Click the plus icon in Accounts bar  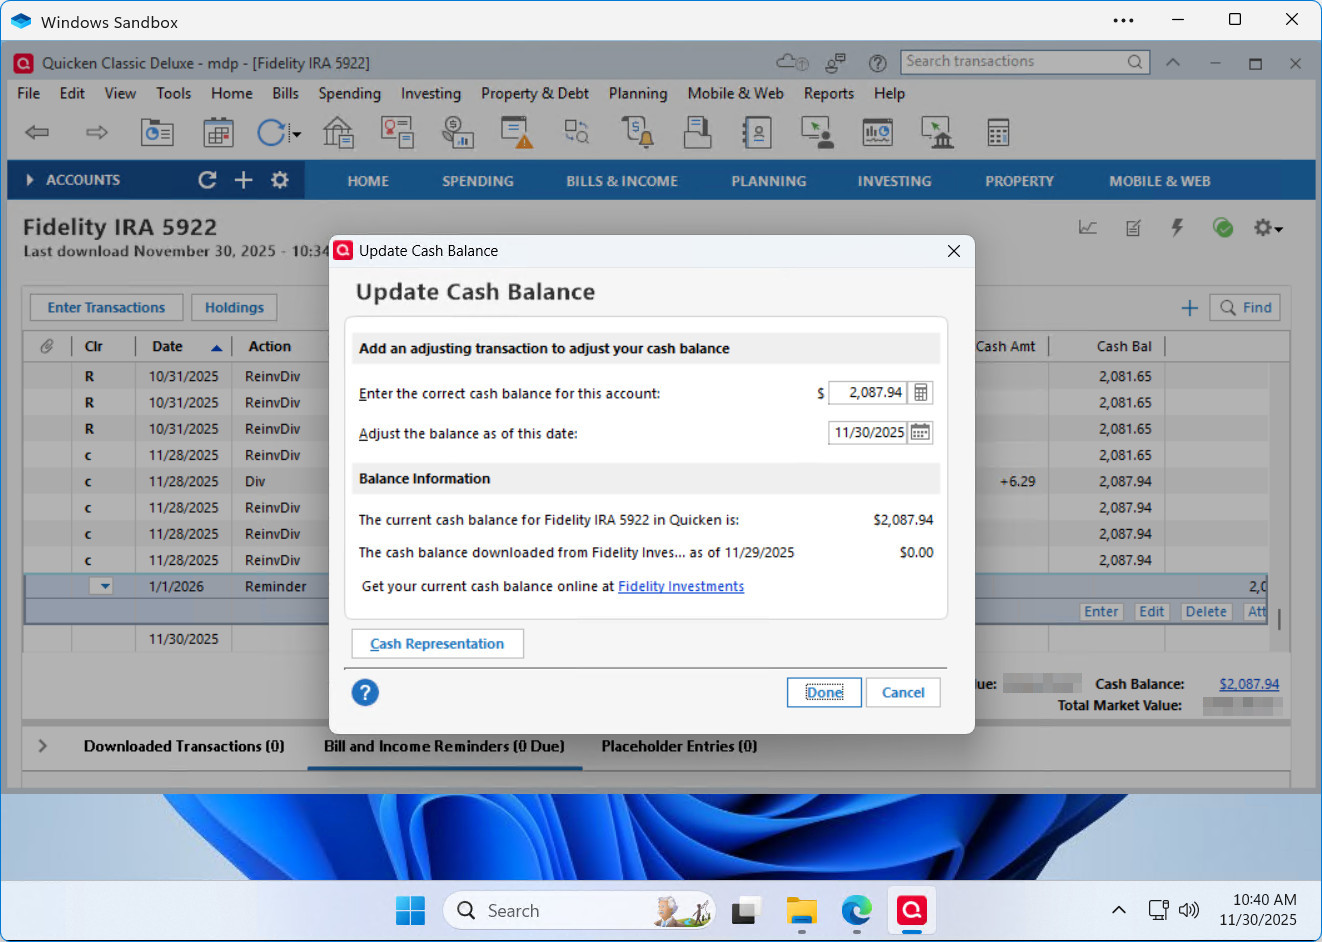pos(243,180)
